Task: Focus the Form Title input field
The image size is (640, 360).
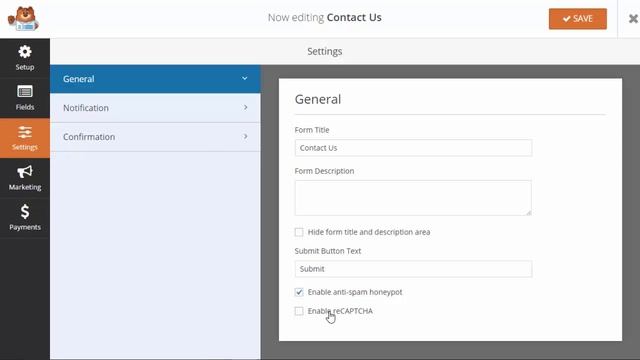Action: click(413, 148)
